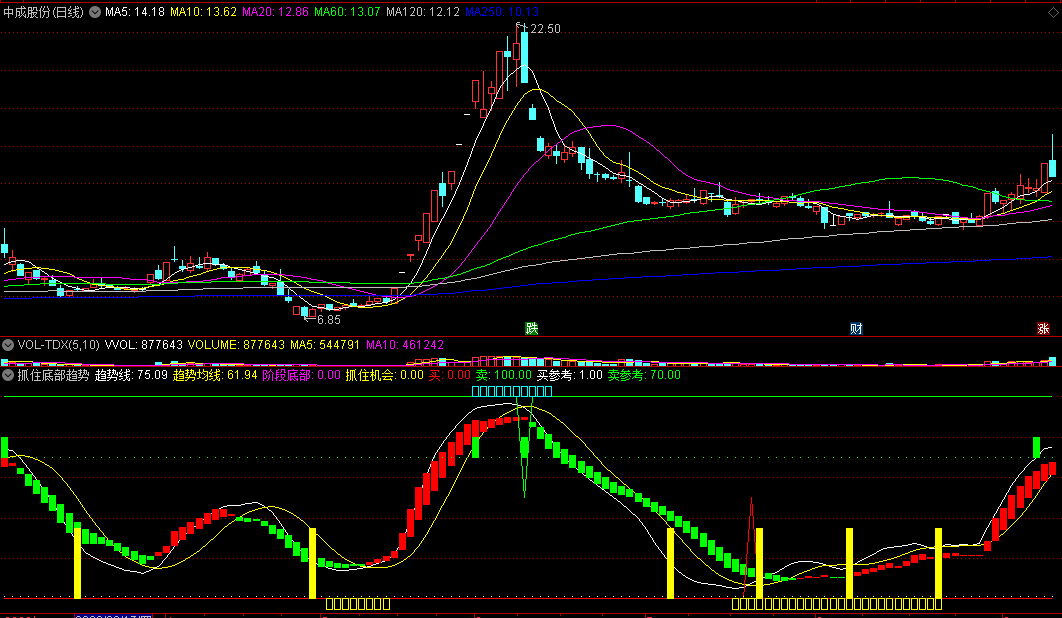Click the 趋势线: 75.09 value
Viewport: 1062px width, 618px height.
(131, 375)
